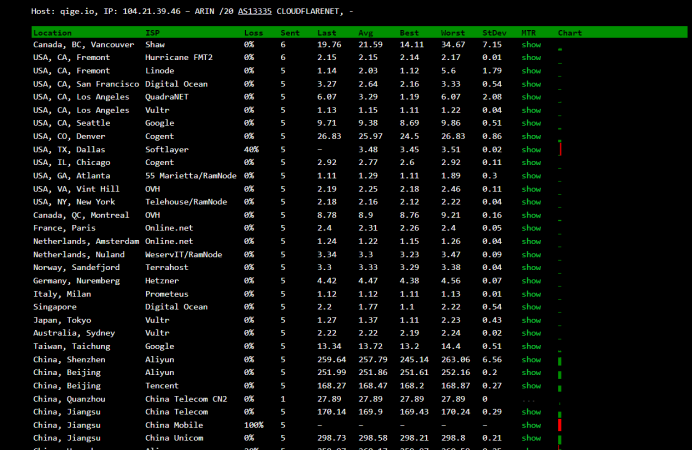Select the 263.06 worst value for Shenzhen

(x=455, y=360)
